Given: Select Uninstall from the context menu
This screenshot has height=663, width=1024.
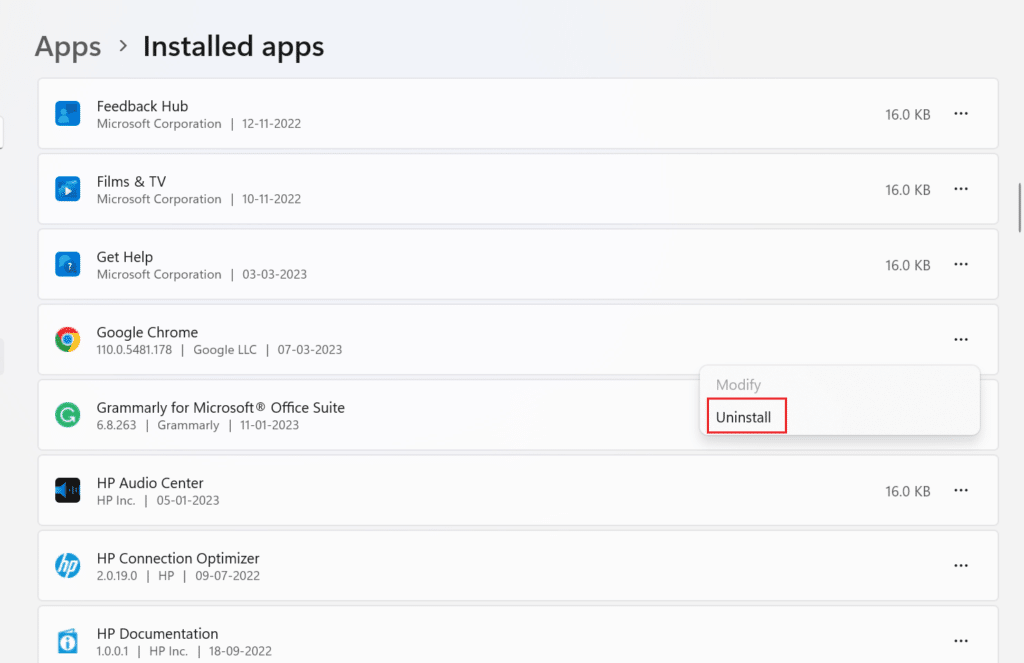Looking at the screenshot, I should coord(743,417).
